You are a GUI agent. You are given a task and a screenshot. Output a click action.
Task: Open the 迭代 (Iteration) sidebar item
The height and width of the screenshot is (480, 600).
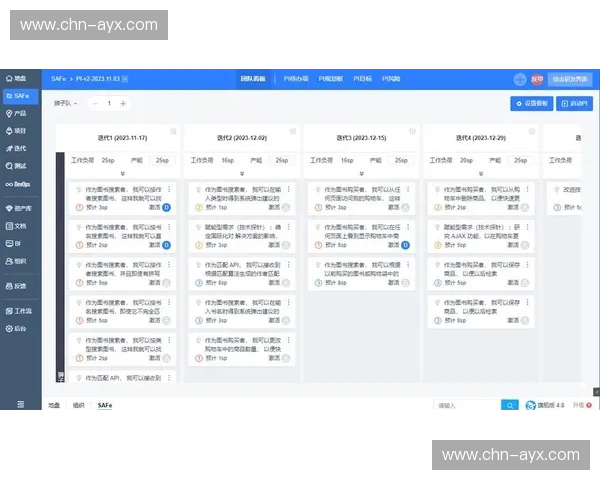click(x=16, y=149)
